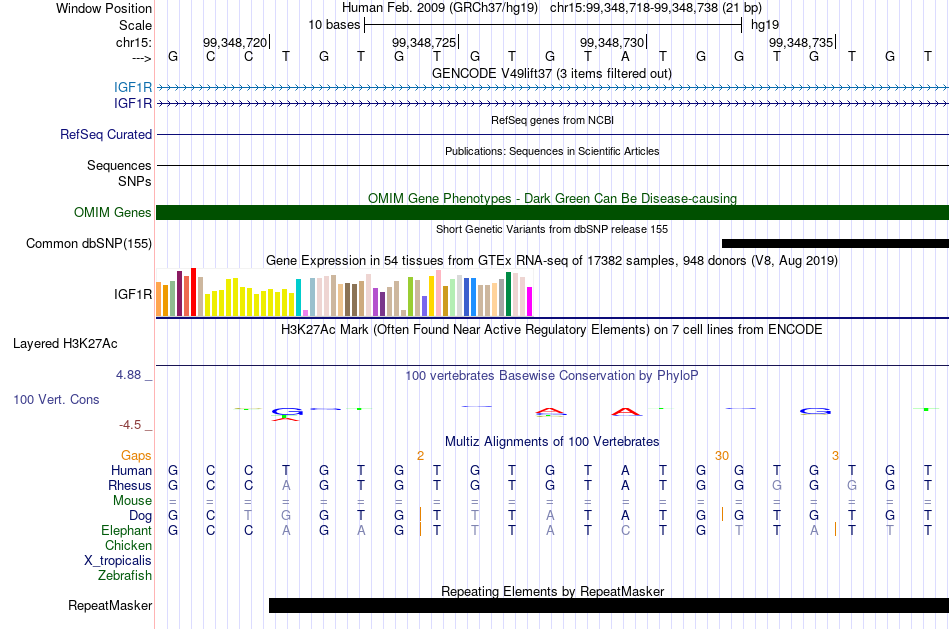Click the RepeatMasker black repeat element bar
This screenshot has height=629, width=950.
click(x=609, y=605)
